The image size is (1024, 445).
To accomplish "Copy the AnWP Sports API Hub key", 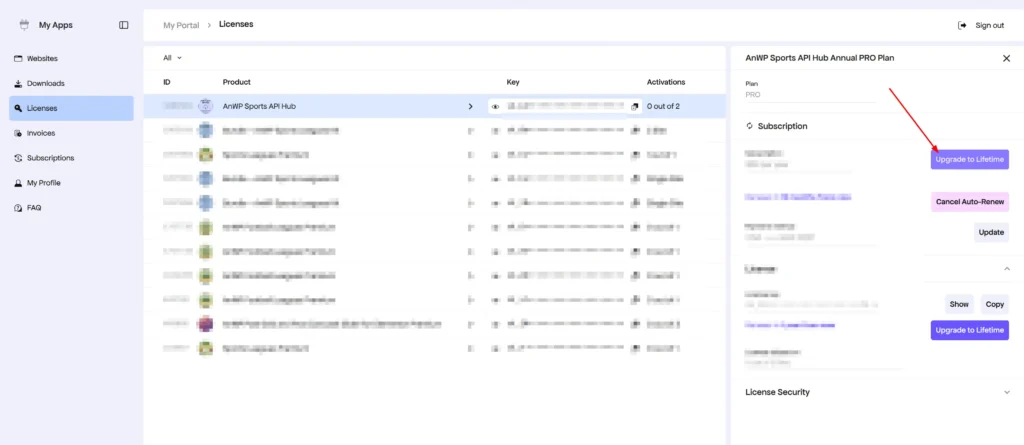I will [x=634, y=107].
